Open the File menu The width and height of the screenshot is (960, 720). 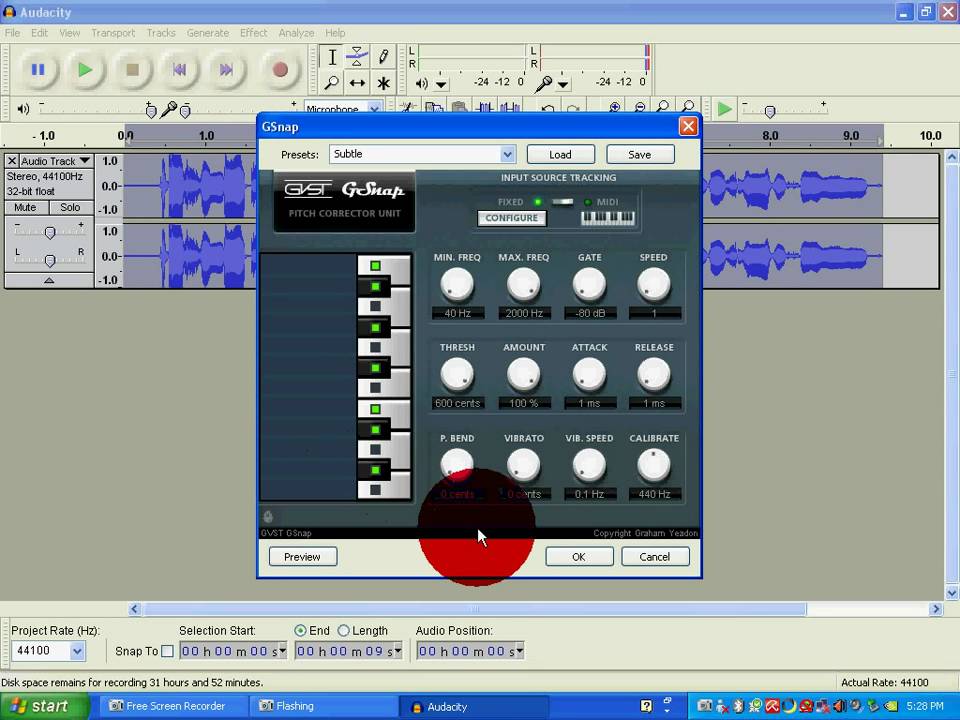[12, 33]
